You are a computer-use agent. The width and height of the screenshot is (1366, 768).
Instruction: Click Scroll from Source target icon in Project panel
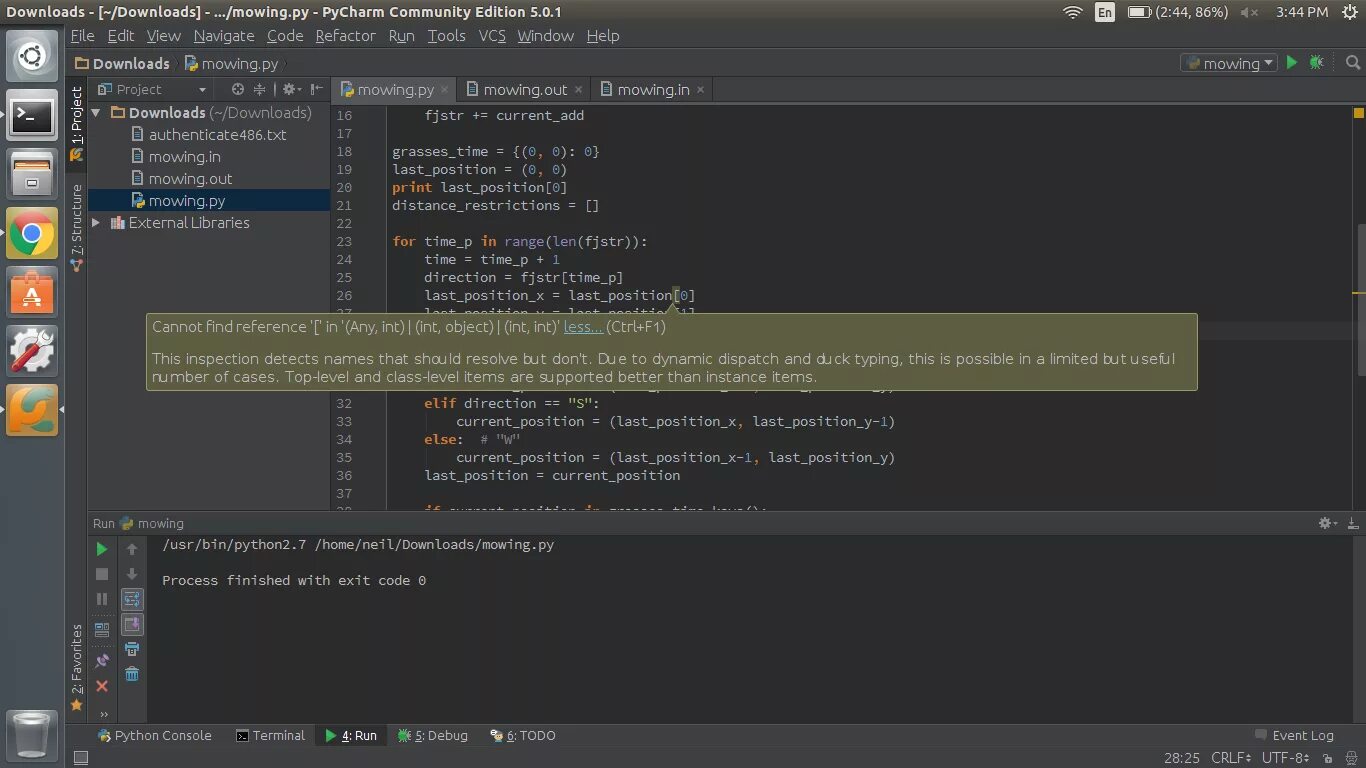238,89
